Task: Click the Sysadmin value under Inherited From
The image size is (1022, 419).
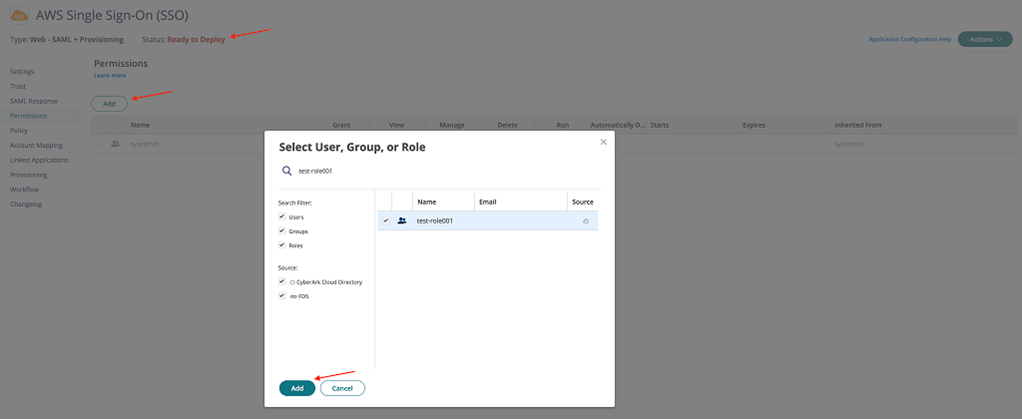Action: (849, 144)
